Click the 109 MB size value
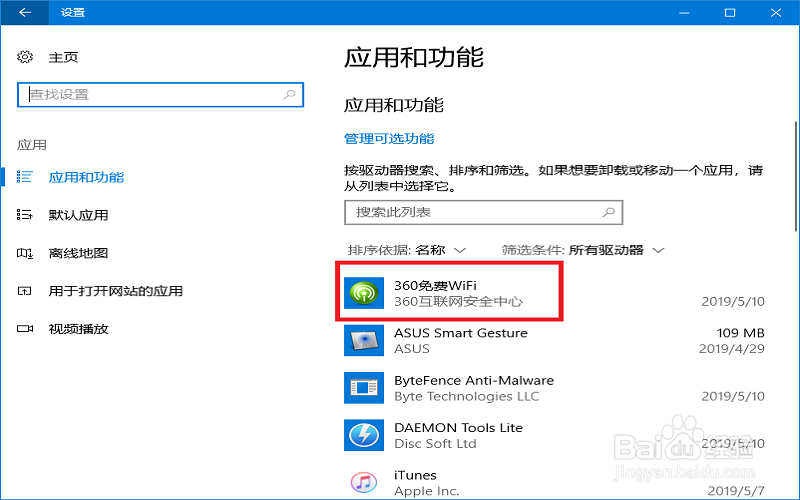Viewport: 800px width, 500px height. click(740, 333)
